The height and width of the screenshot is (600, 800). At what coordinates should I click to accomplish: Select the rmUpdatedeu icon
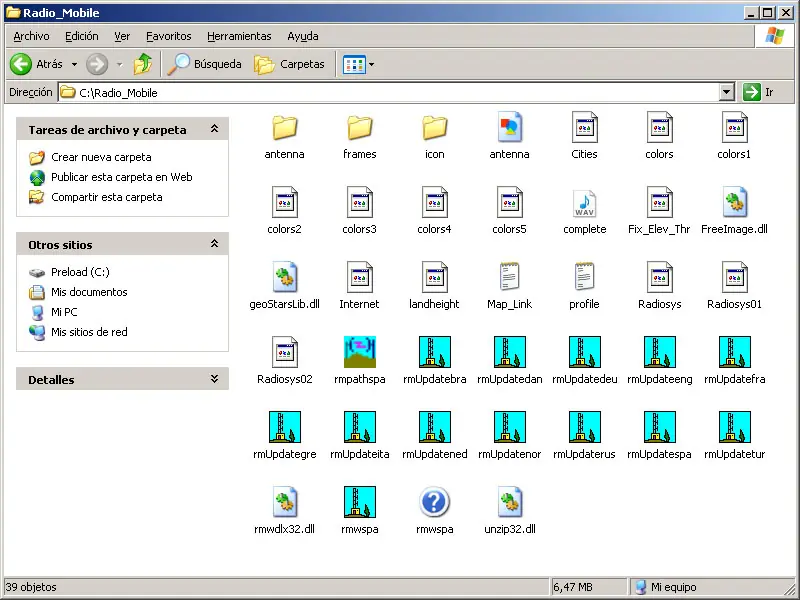[584, 352]
